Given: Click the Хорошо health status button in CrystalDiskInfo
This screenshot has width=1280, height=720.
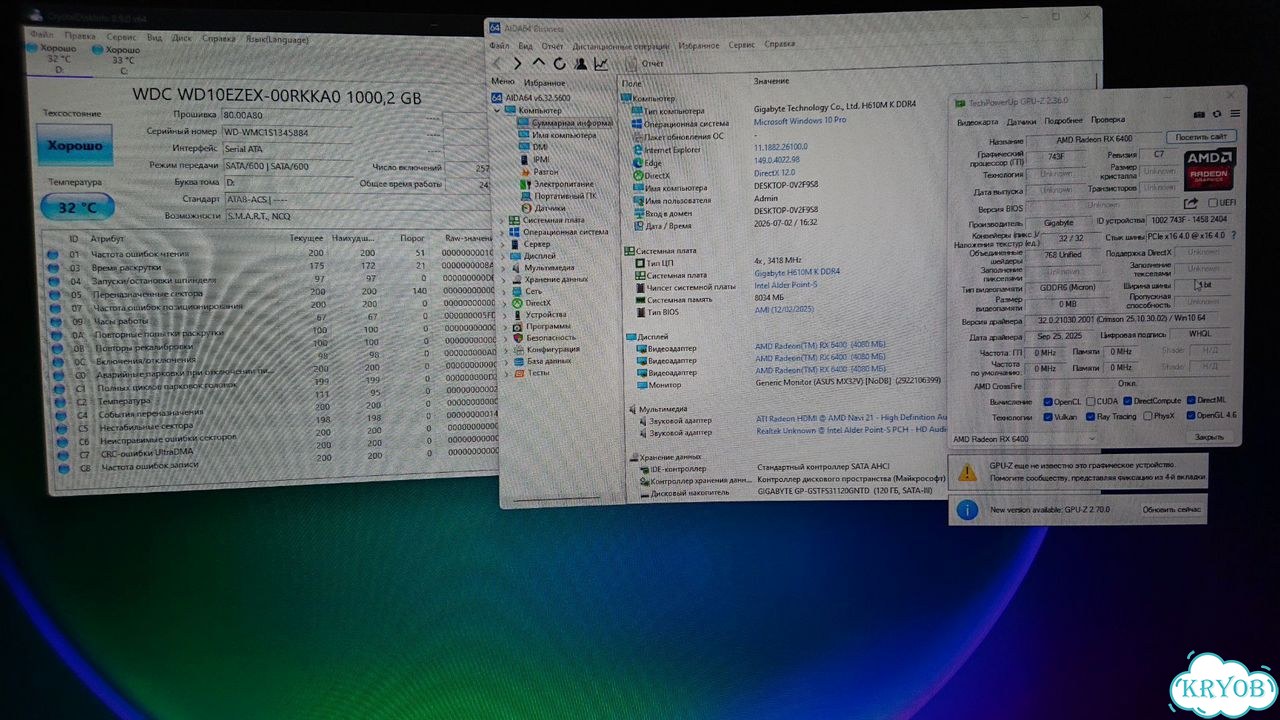Looking at the screenshot, I should tap(74, 146).
